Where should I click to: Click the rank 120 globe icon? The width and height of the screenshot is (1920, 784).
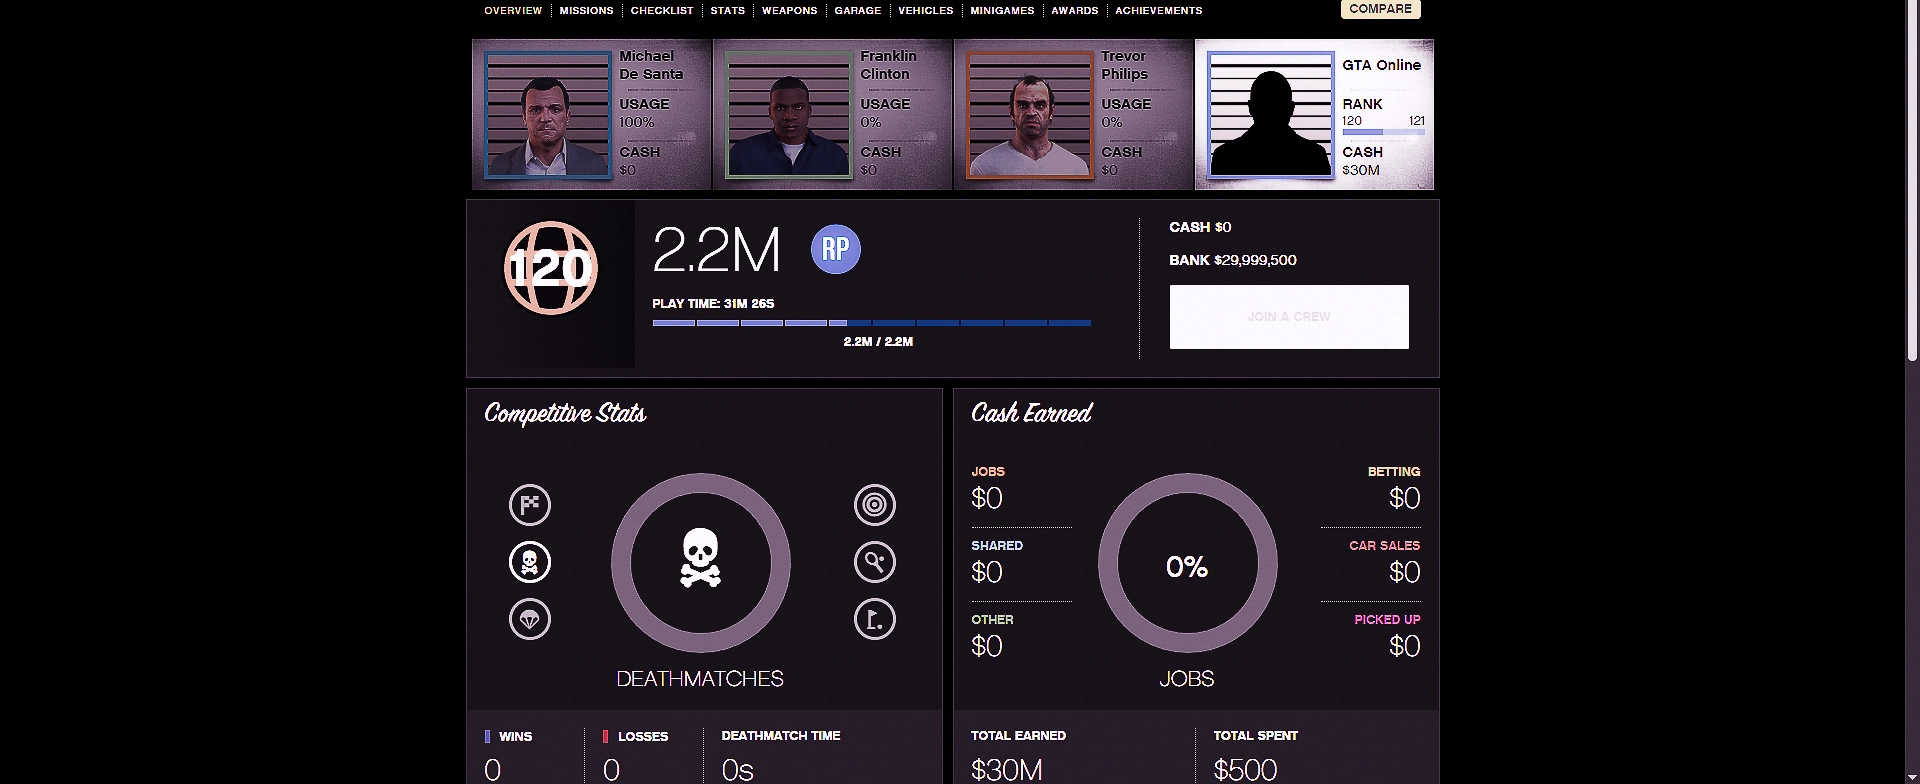[550, 268]
